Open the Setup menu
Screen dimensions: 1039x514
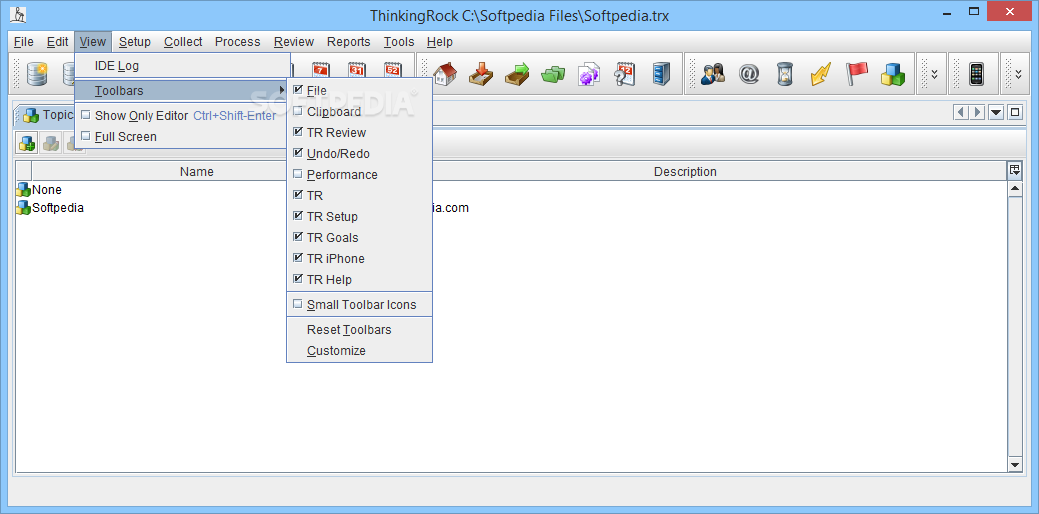pyautogui.click(x=135, y=42)
